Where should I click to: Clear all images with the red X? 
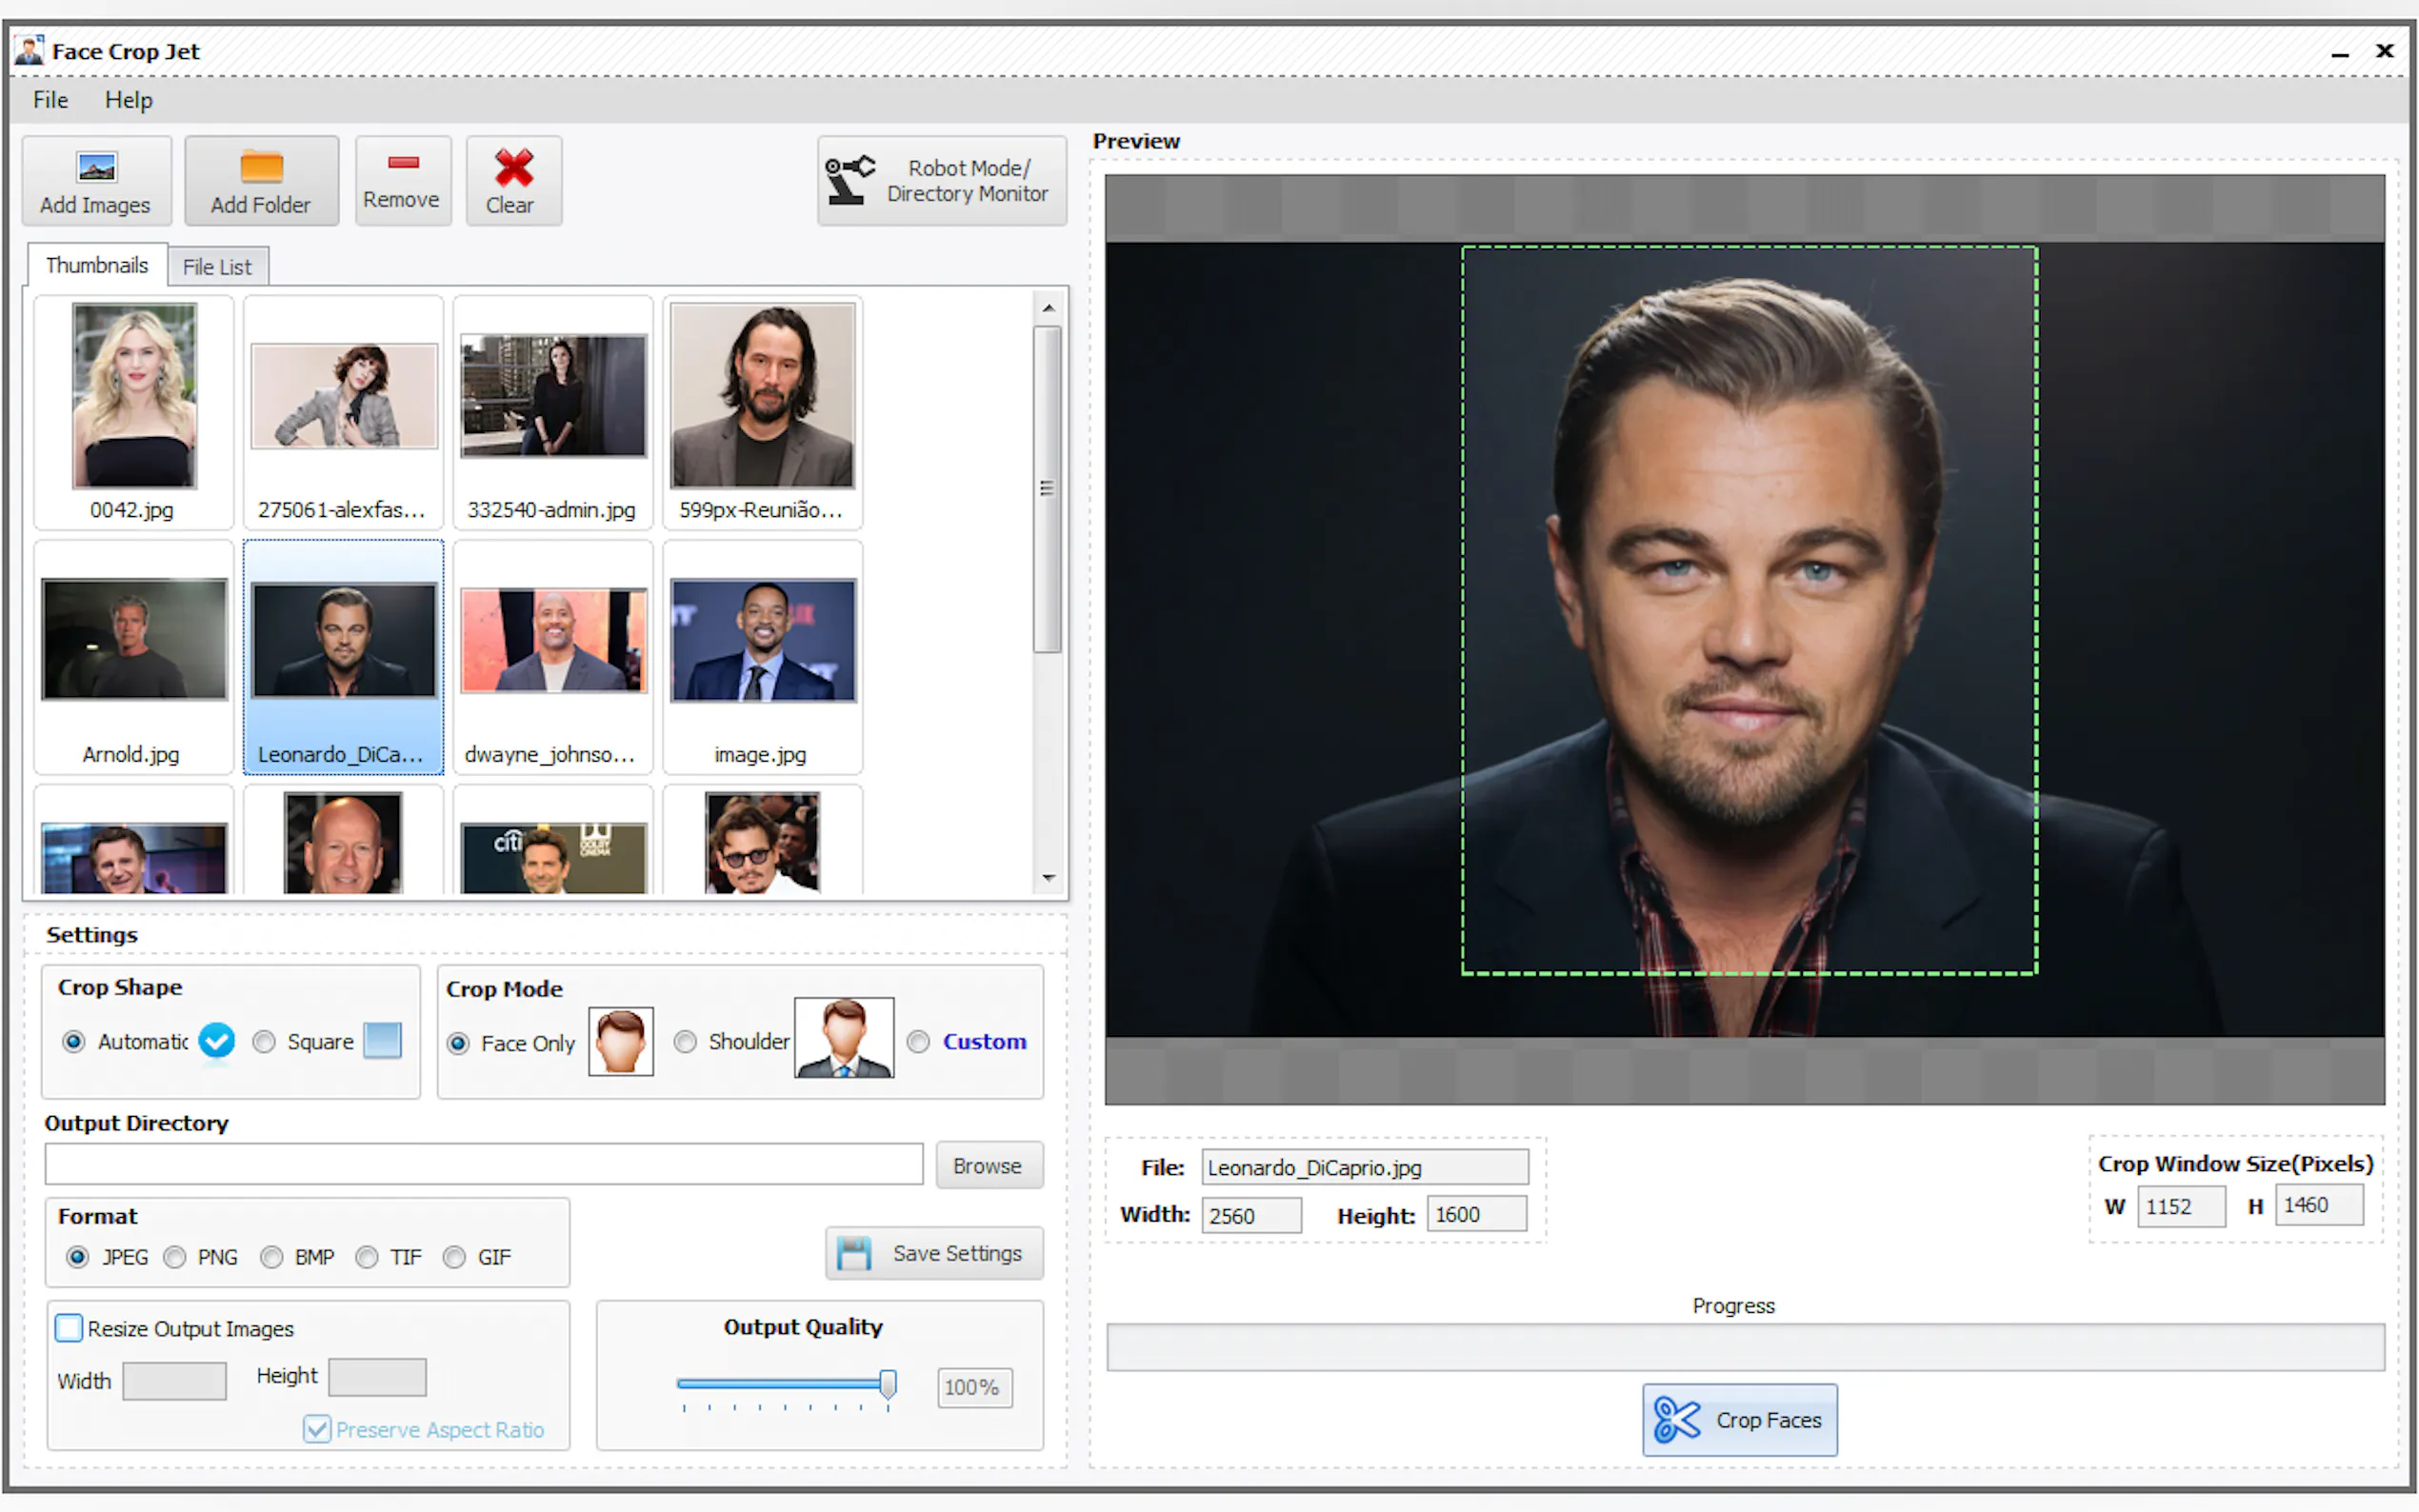click(513, 181)
